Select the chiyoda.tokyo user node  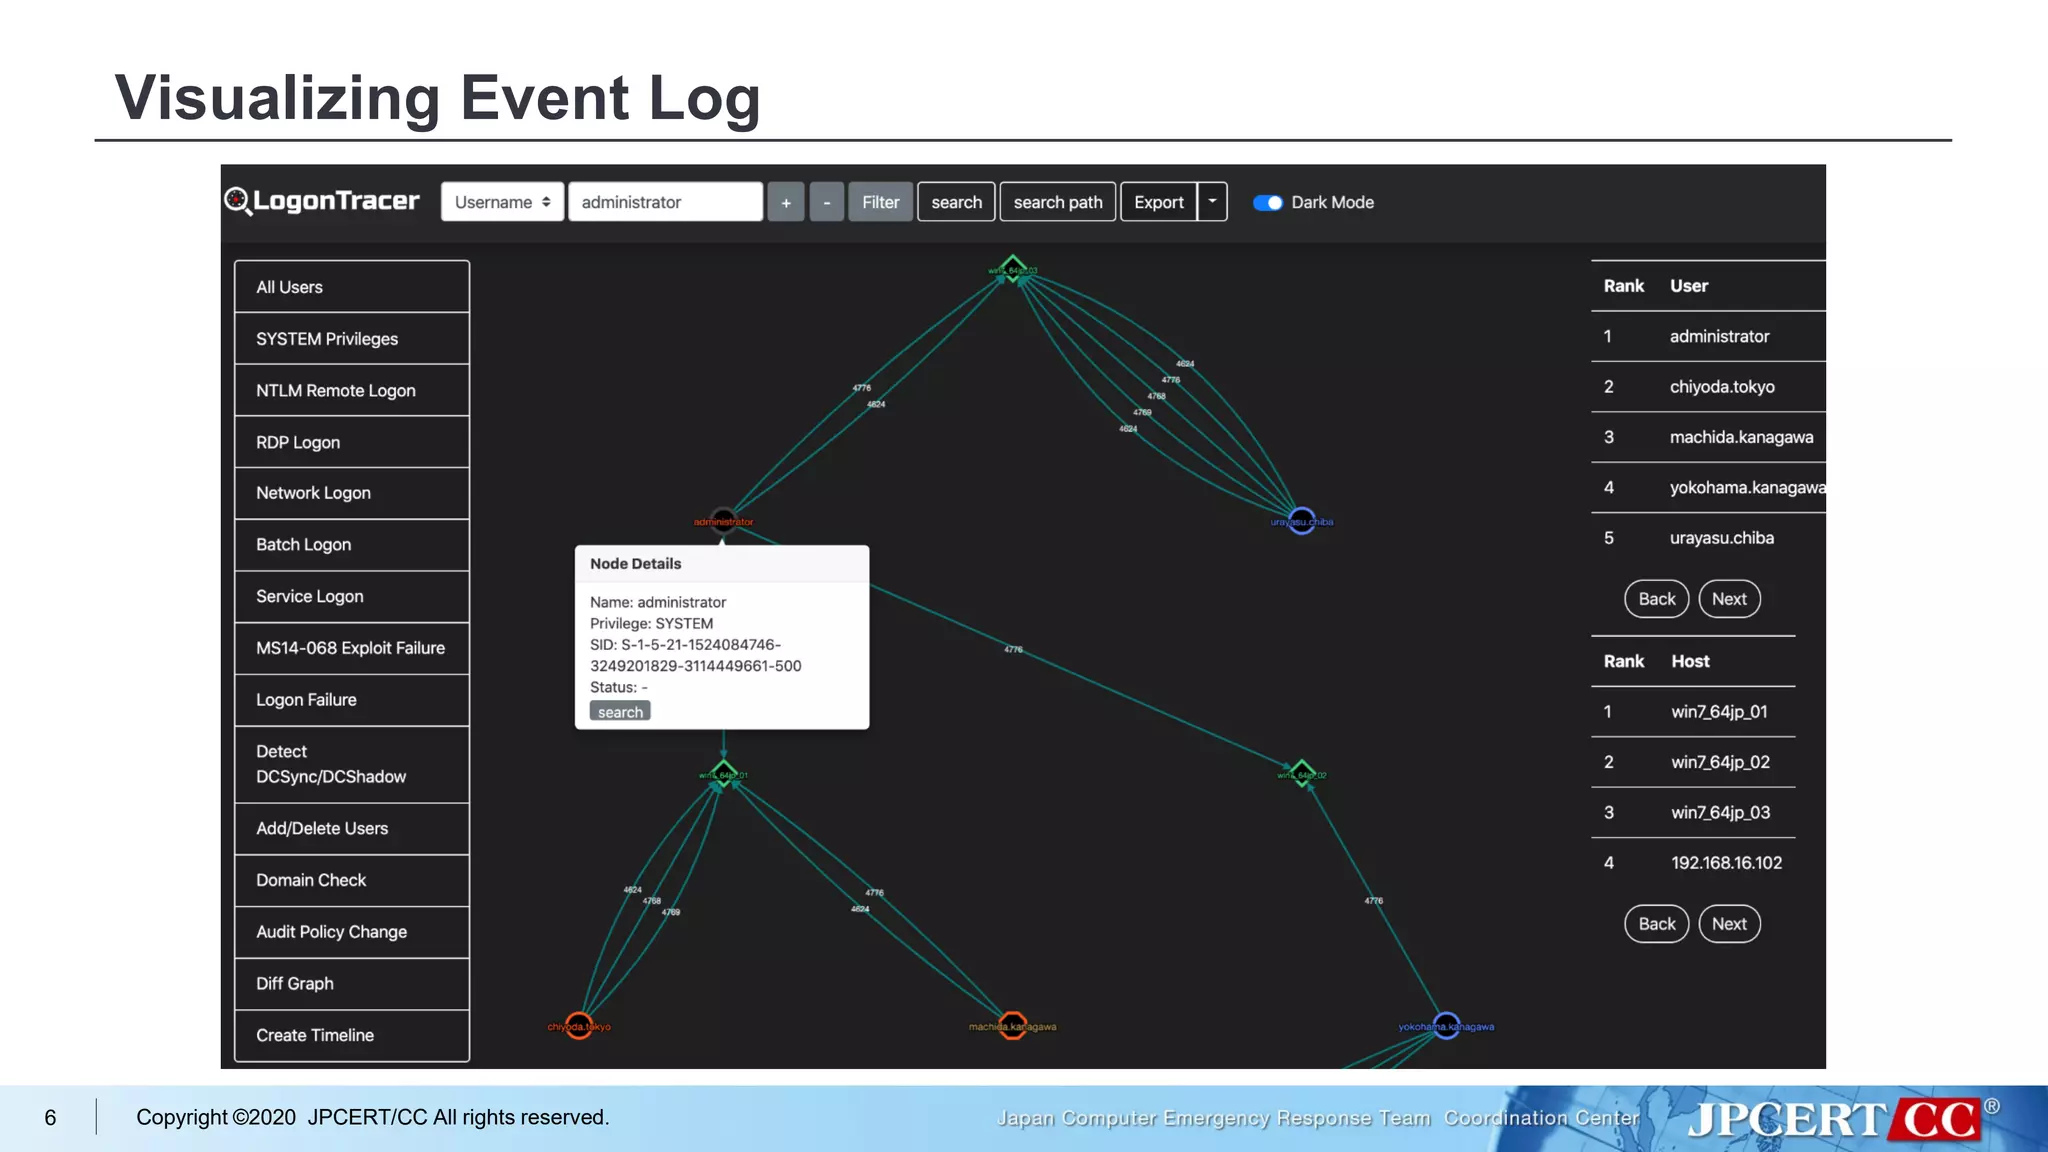point(579,1026)
